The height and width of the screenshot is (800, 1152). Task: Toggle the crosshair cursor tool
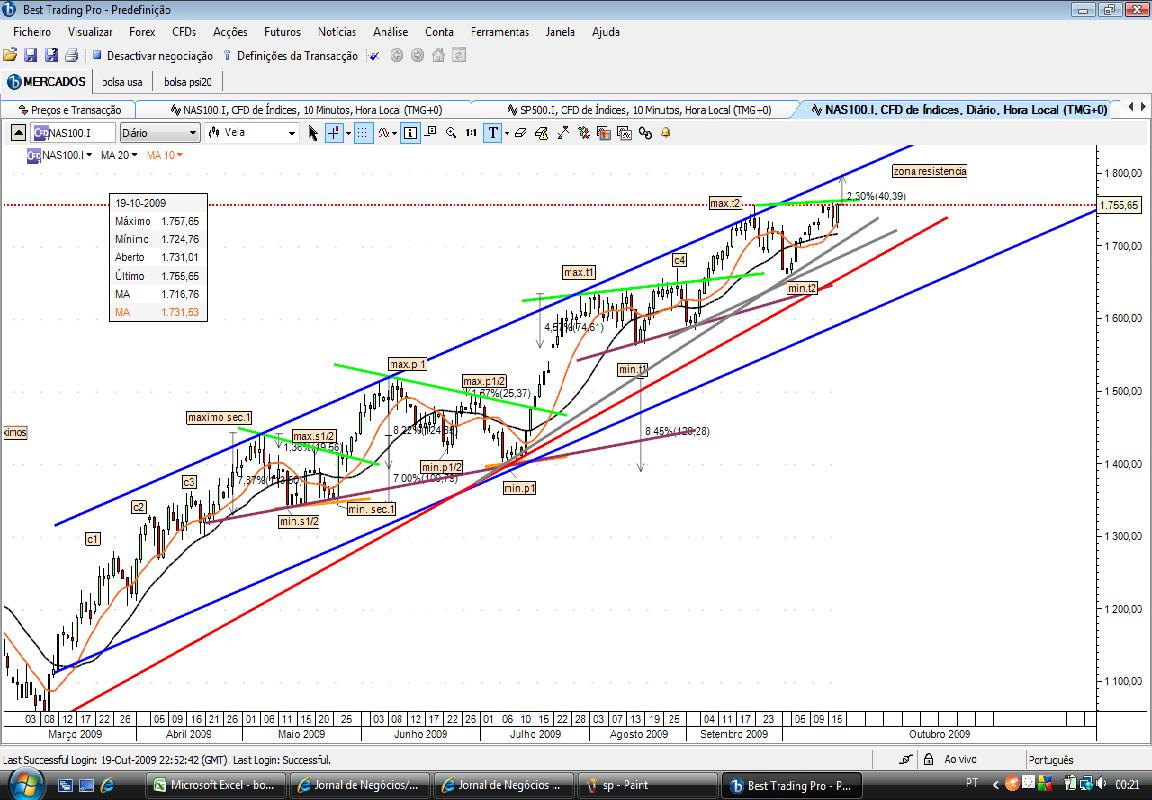[x=334, y=133]
